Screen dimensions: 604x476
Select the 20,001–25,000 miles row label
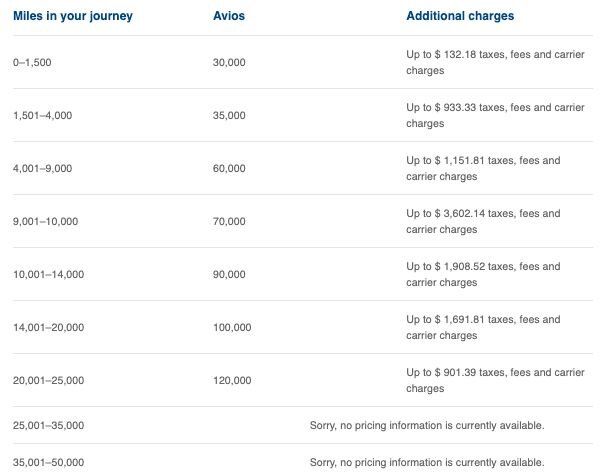48,380
